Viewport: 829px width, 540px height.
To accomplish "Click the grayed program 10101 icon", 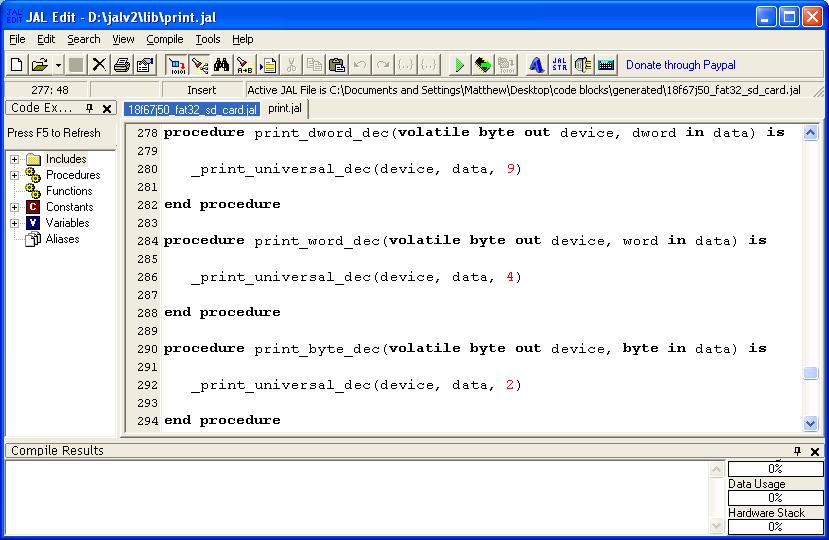I will tap(506, 65).
